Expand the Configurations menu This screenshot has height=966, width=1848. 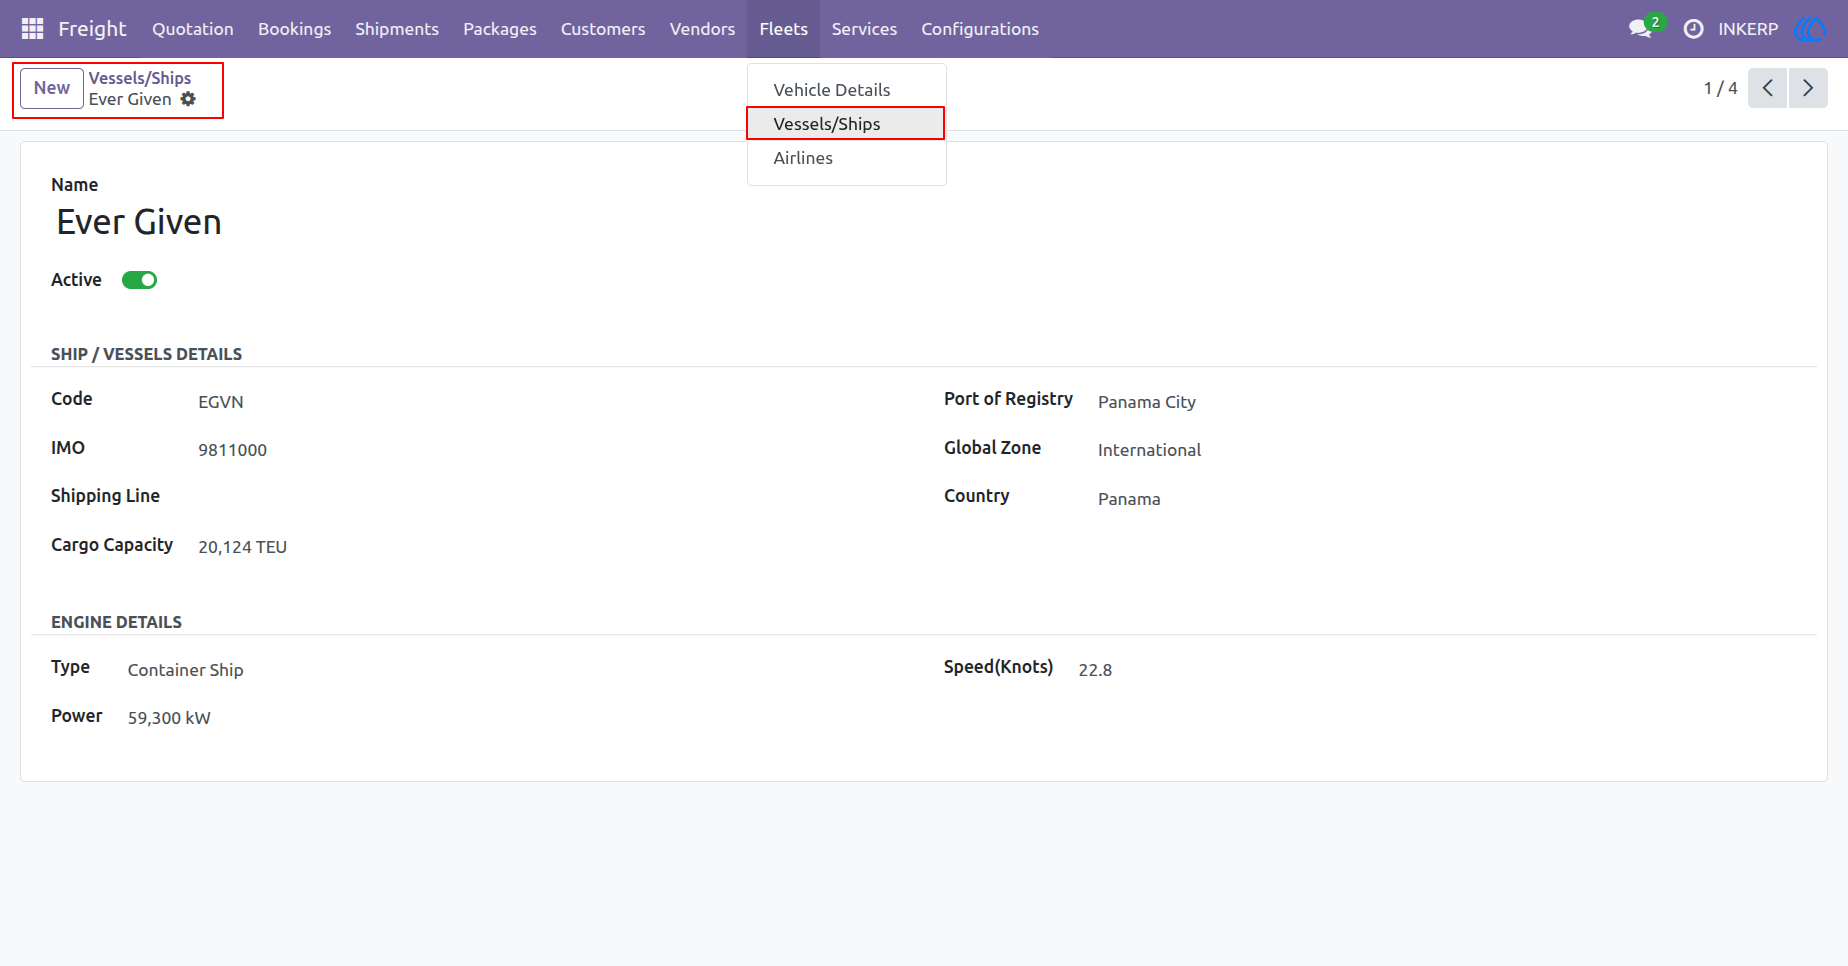pyautogui.click(x=980, y=29)
